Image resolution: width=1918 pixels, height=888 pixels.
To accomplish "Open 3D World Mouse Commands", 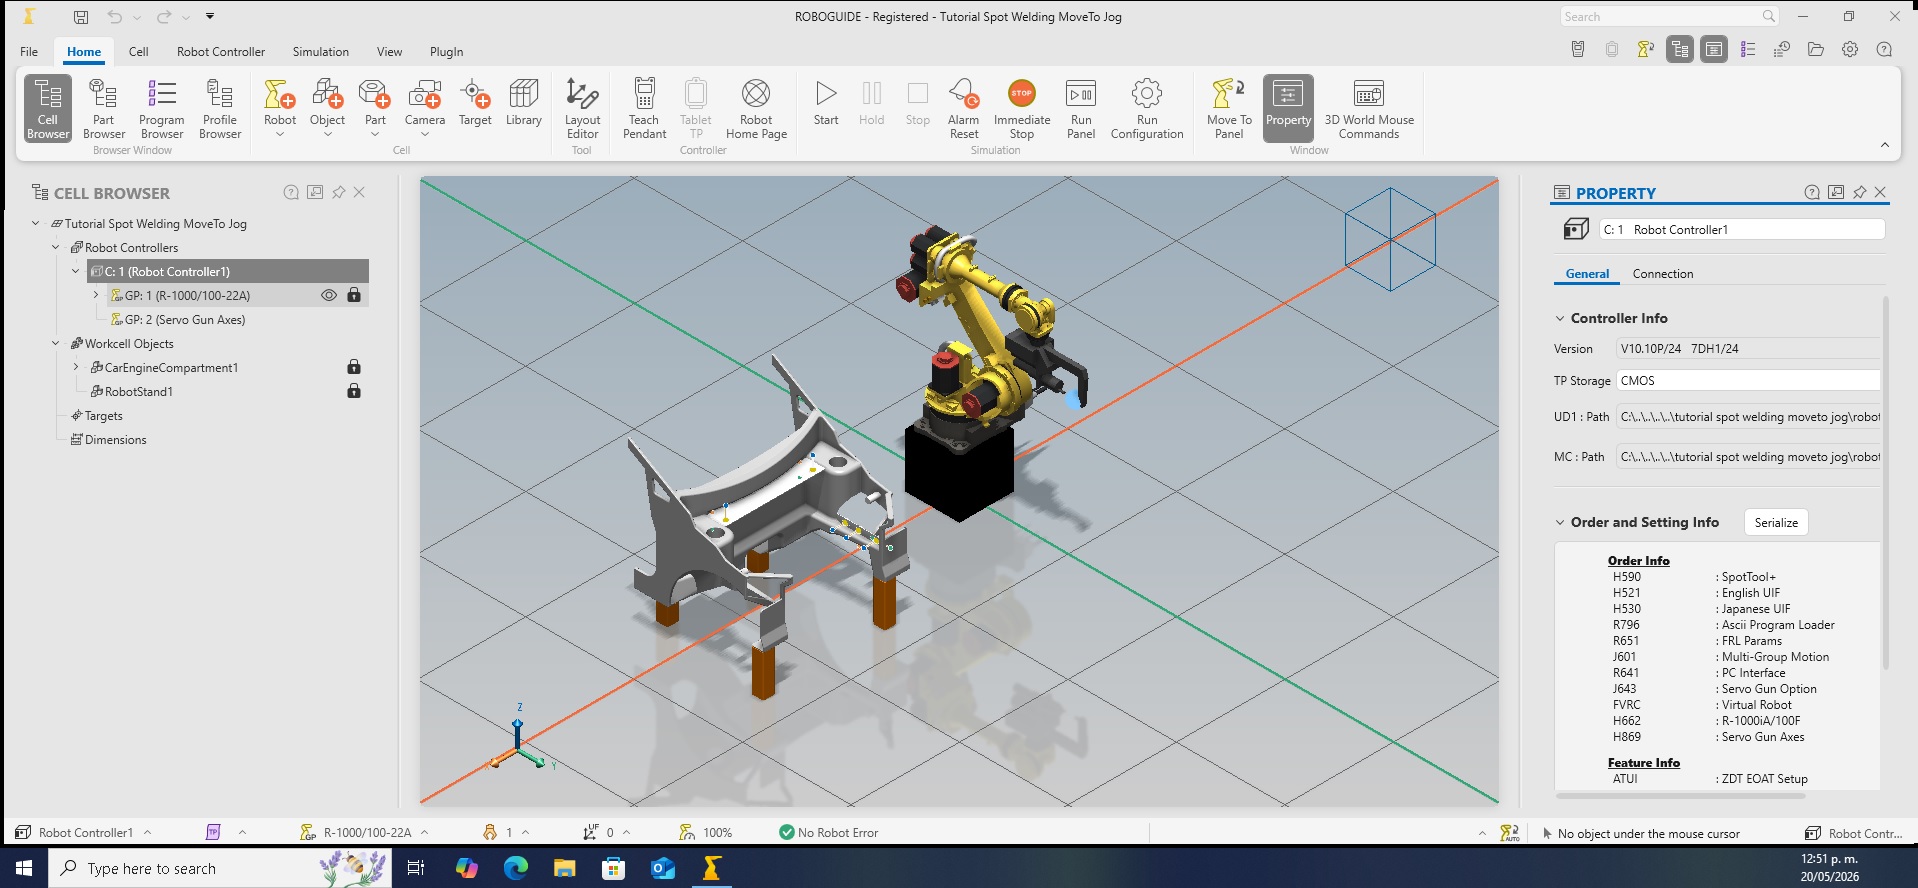I will 1369,108.
